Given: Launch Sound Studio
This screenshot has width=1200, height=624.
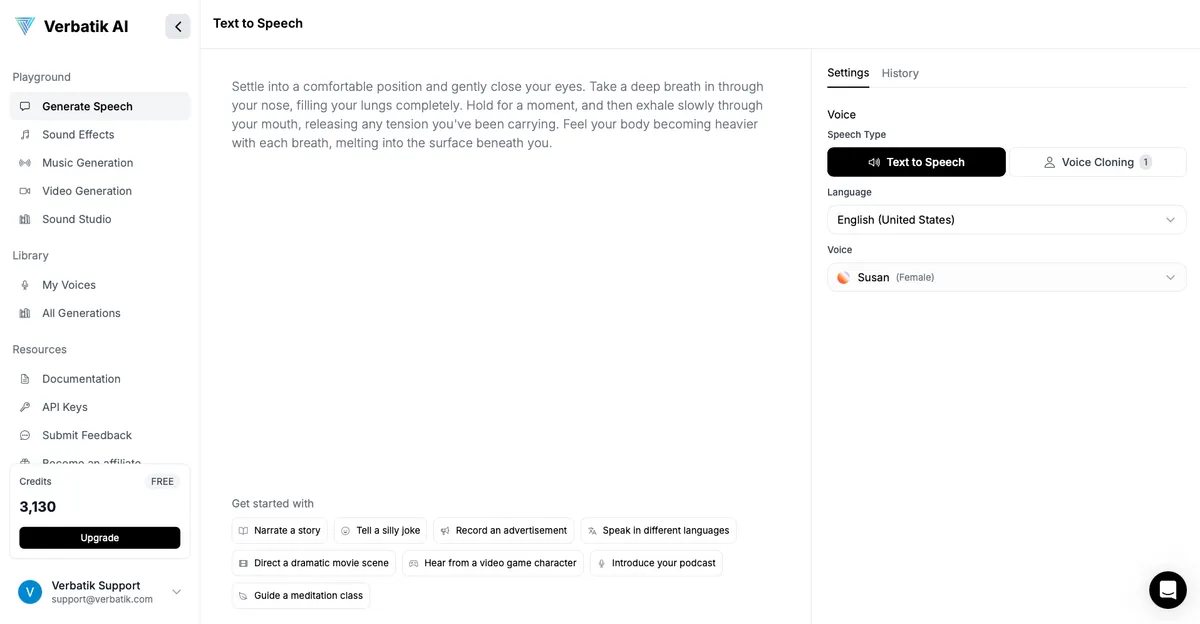Looking at the screenshot, I should tap(77, 218).
